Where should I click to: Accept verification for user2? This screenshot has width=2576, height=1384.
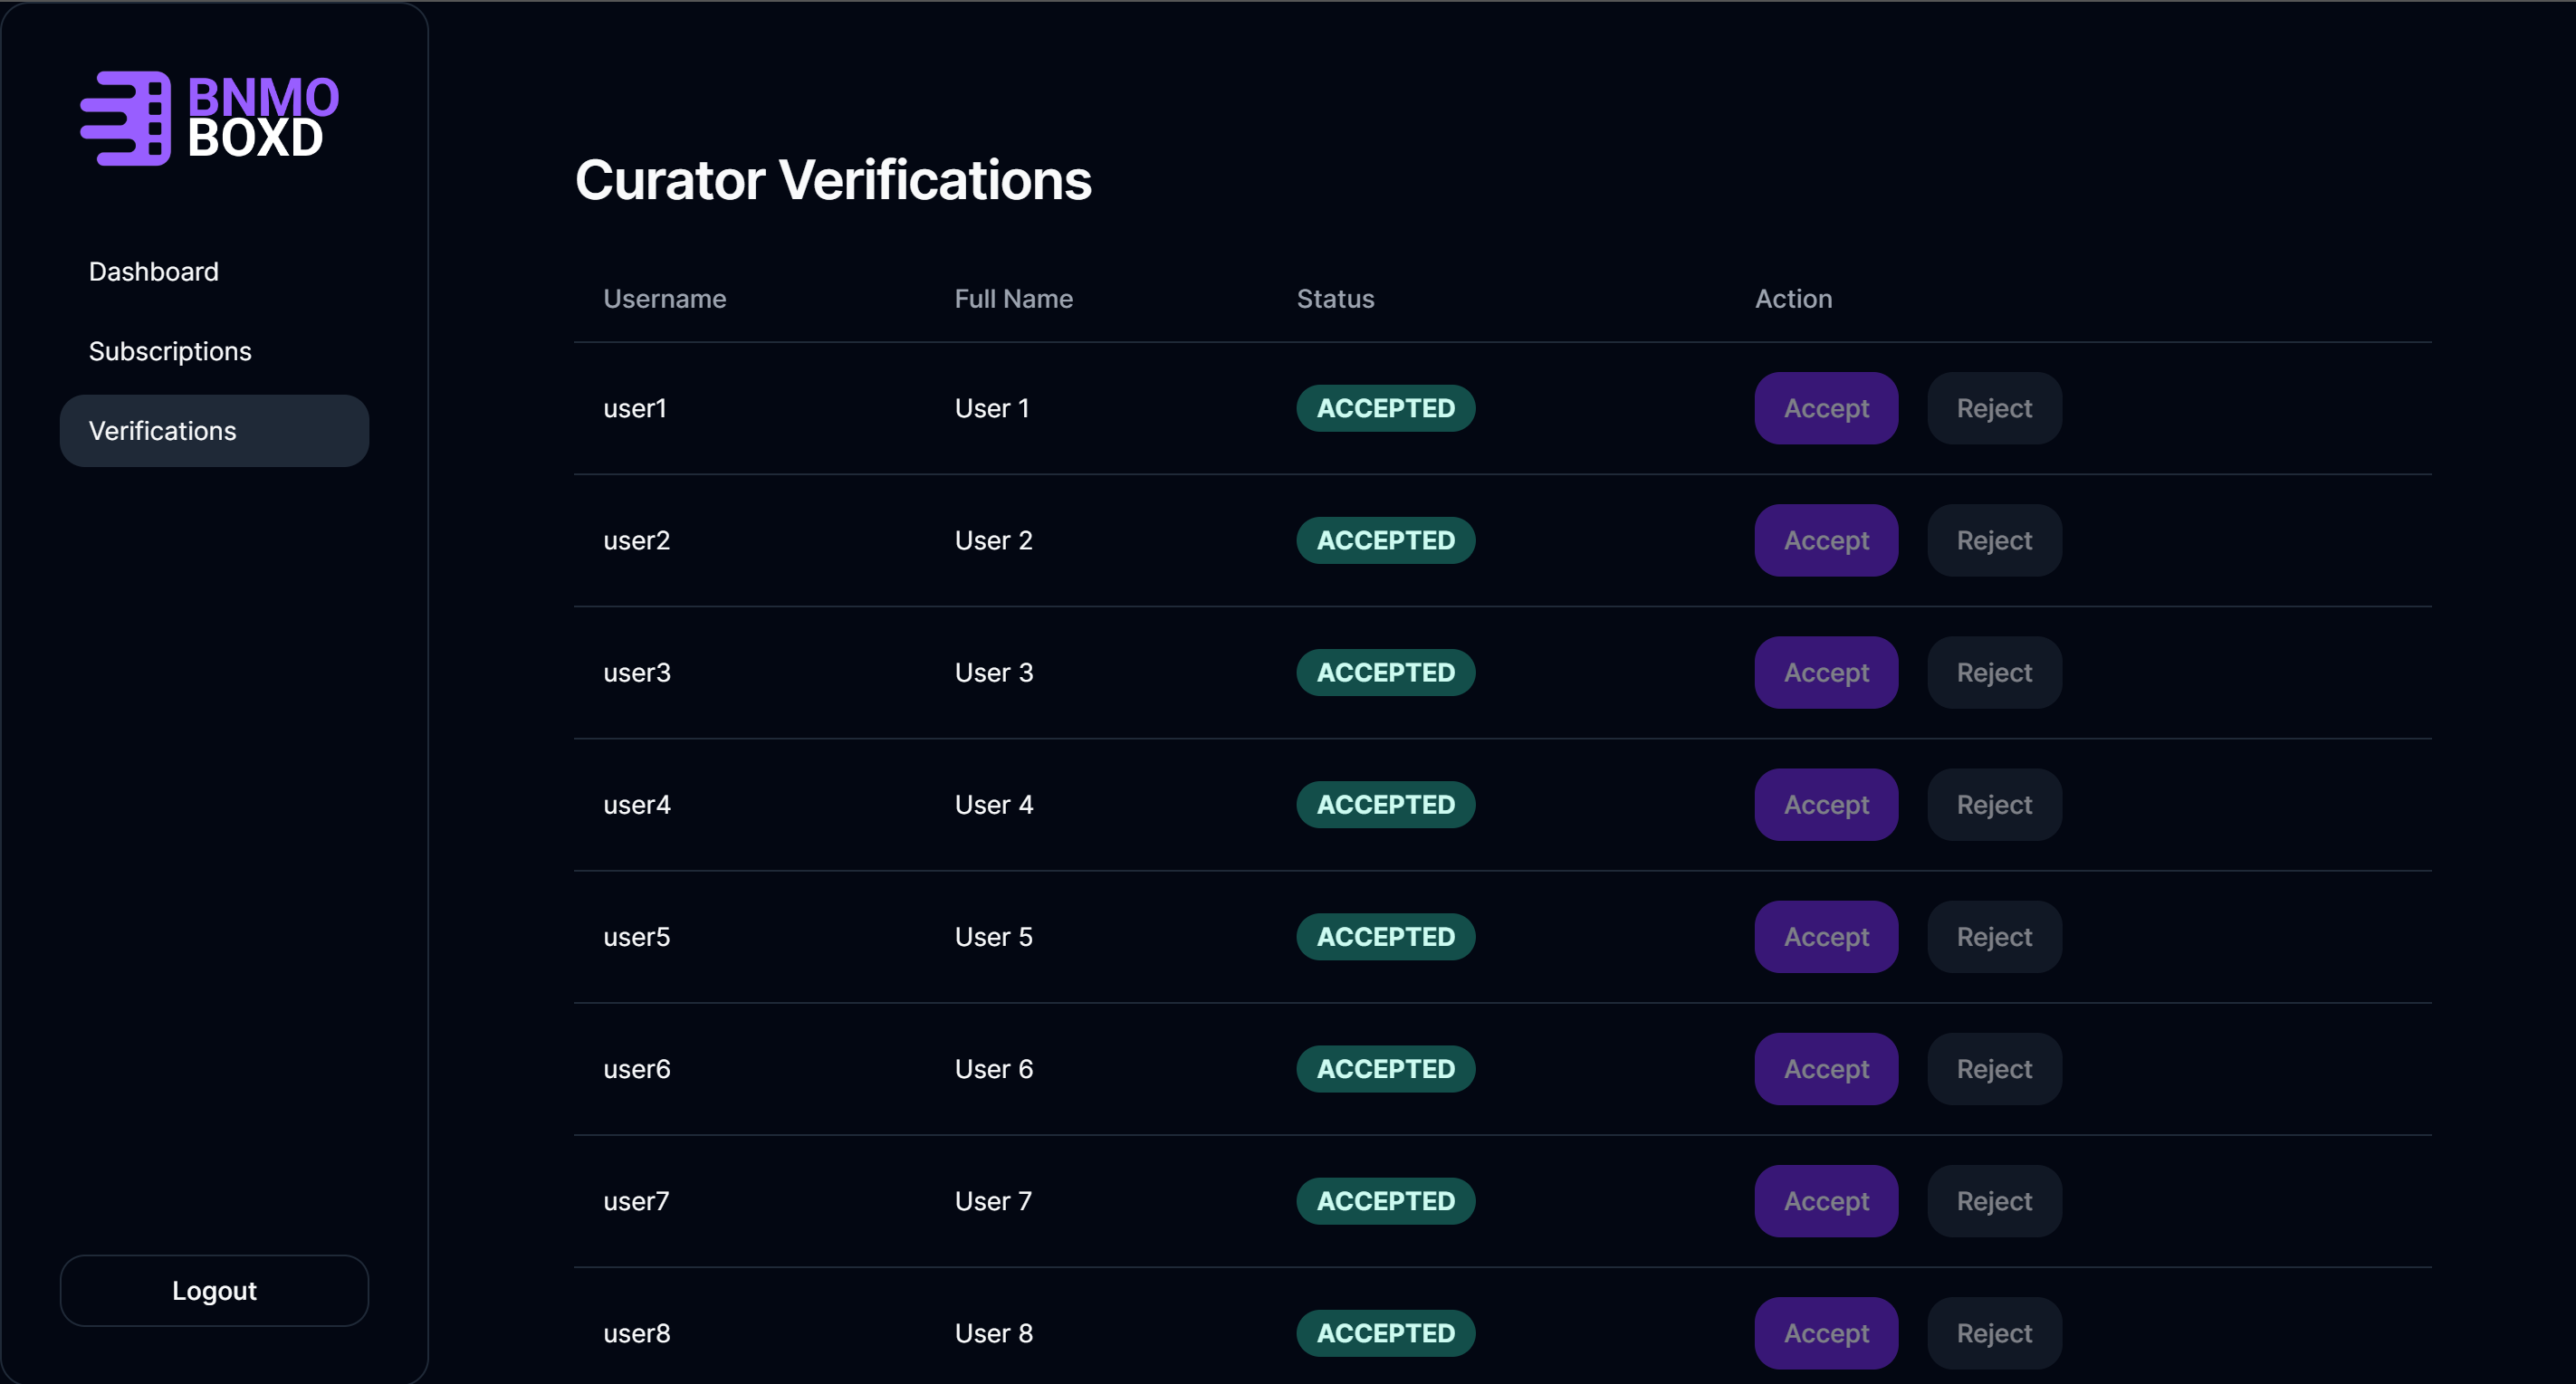pyautogui.click(x=1826, y=541)
